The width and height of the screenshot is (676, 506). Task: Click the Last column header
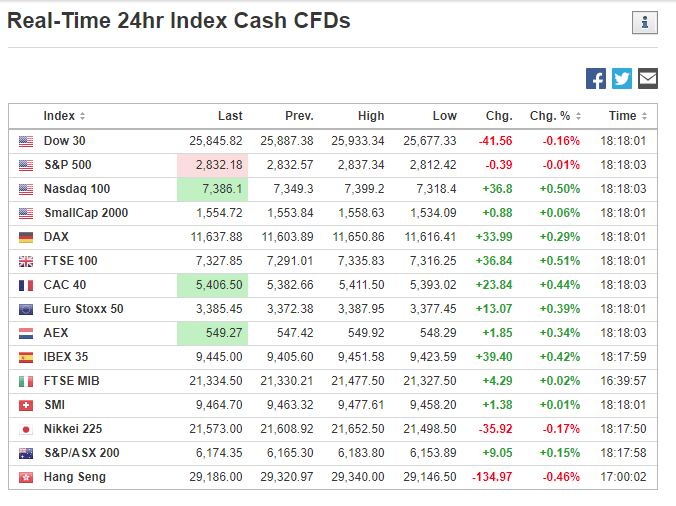[x=230, y=116]
